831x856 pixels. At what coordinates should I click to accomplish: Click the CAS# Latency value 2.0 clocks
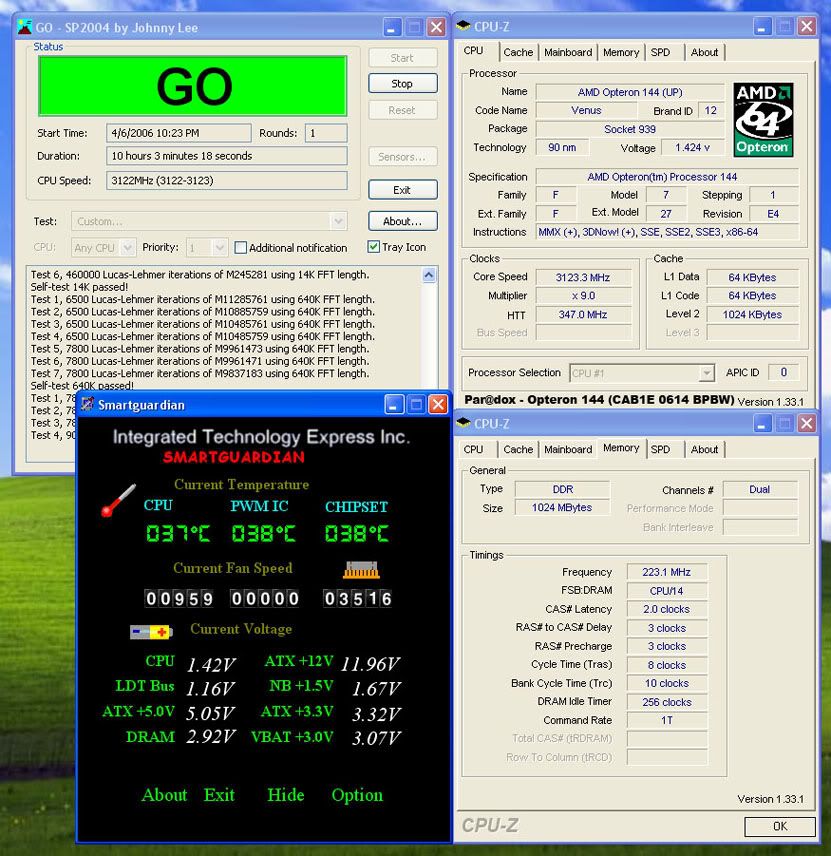click(x=667, y=609)
